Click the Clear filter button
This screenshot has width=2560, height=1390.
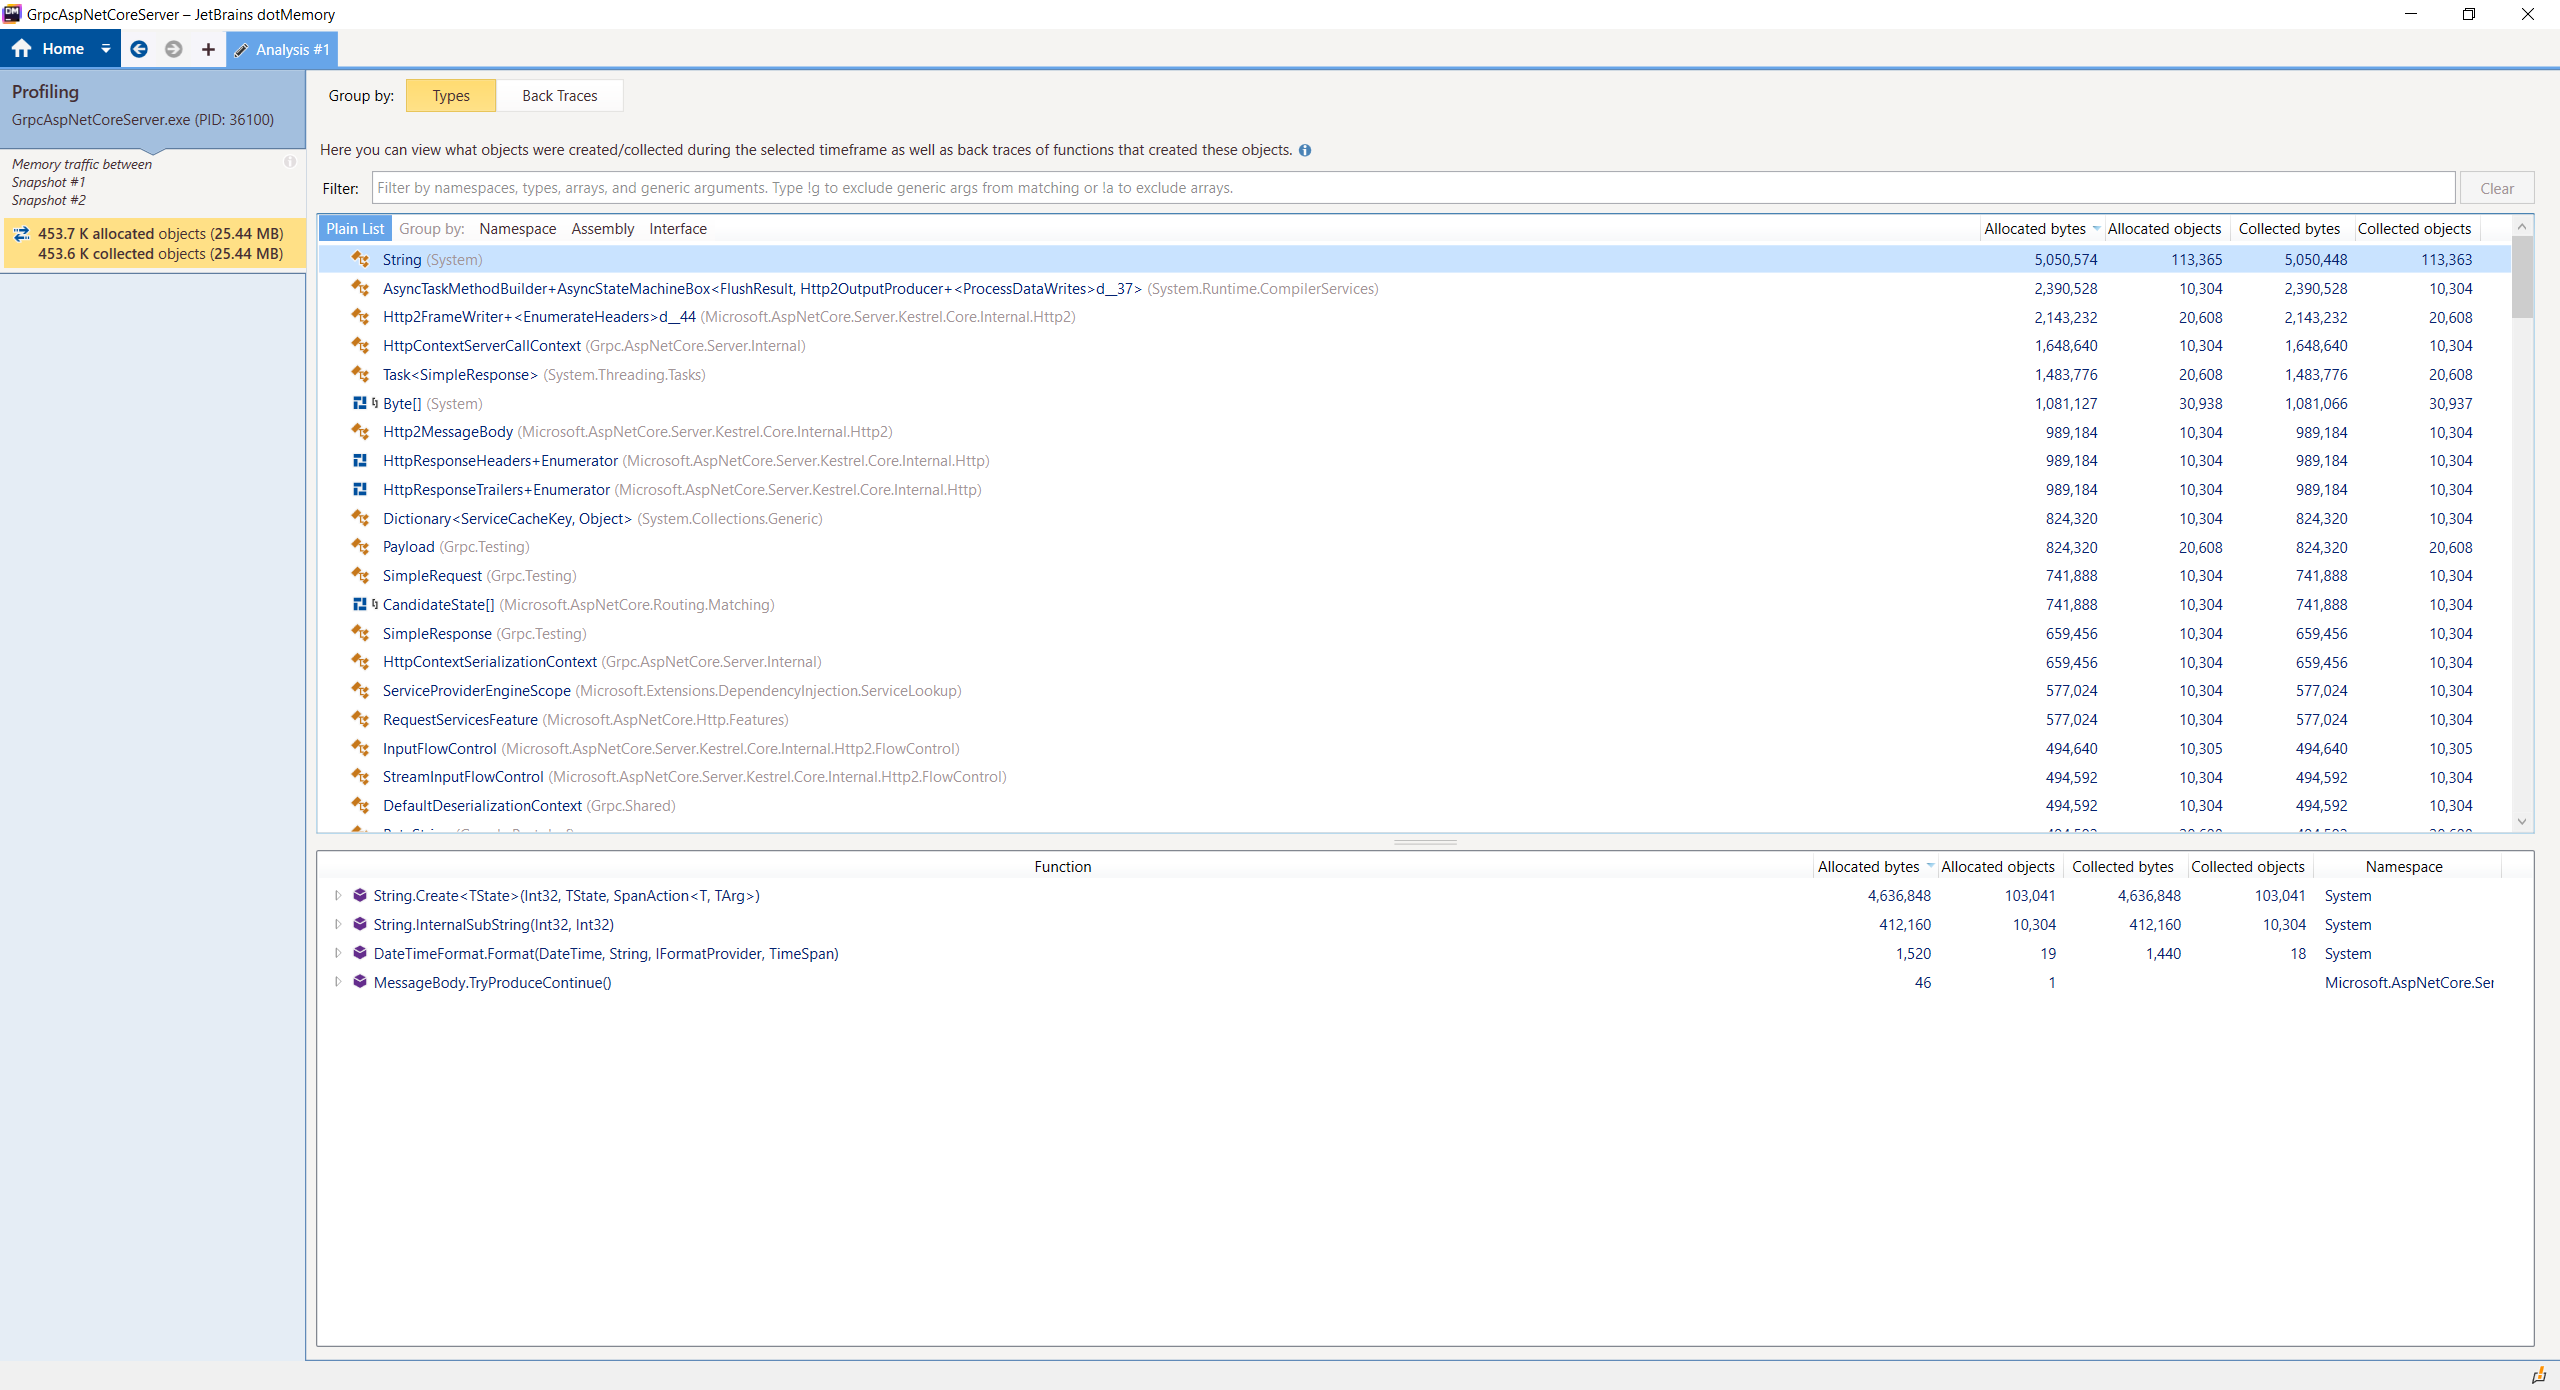click(x=2497, y=188)
